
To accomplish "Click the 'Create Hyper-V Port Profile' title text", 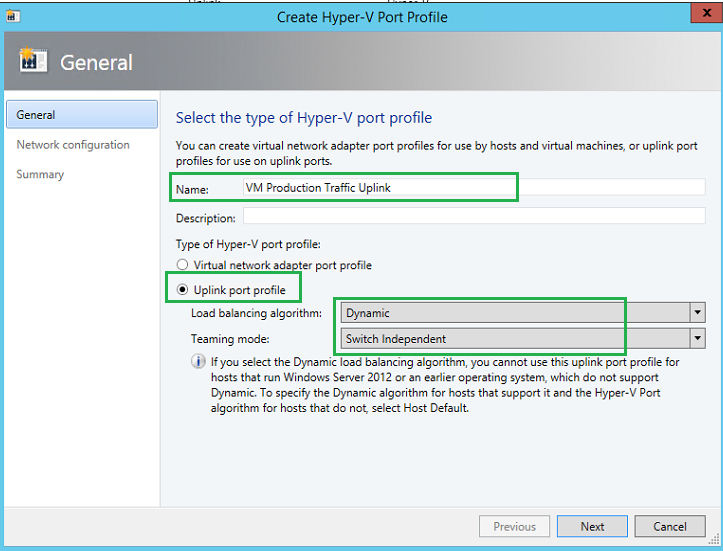I will click(x=362, y=17).
